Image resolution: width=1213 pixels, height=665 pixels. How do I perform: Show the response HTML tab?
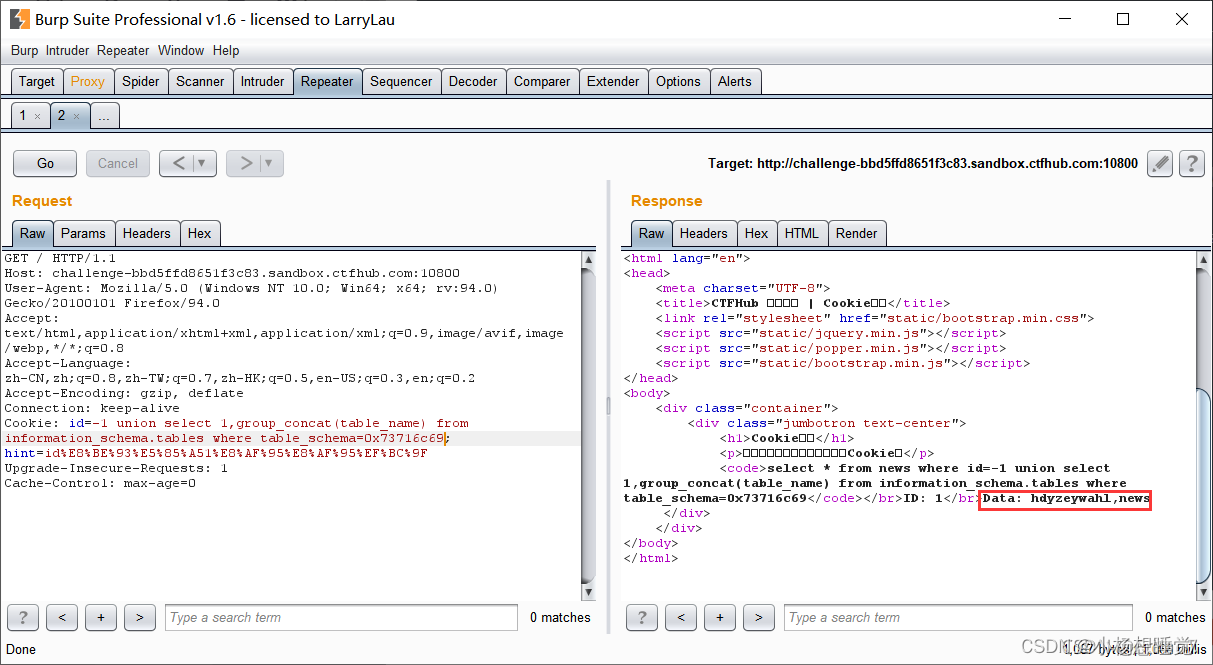pos(802,233)
